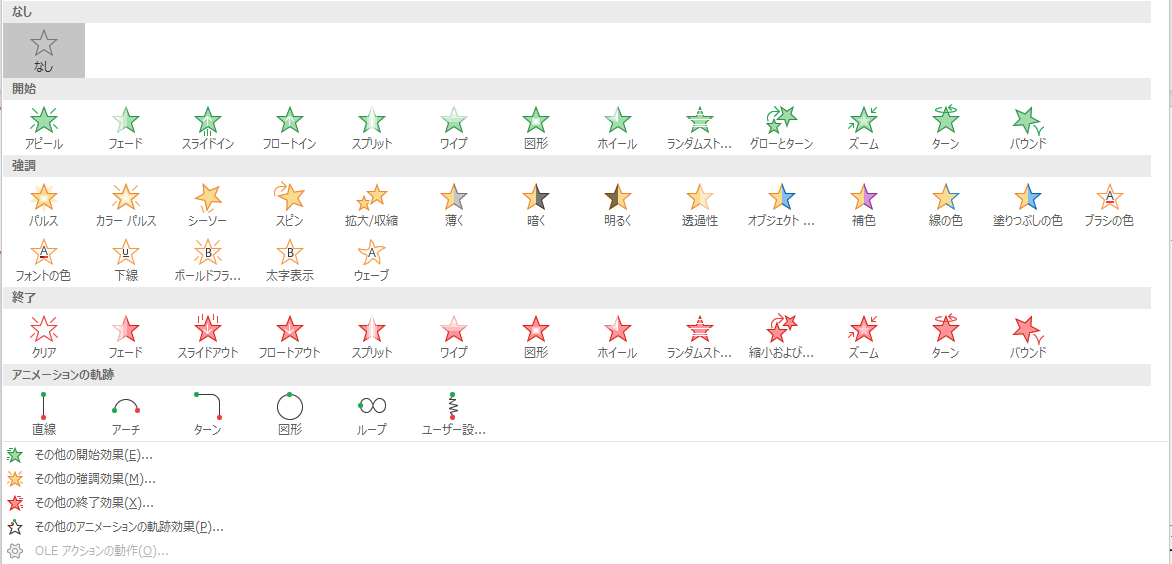The width and height of the screenshot is (1172, 564).
Task: Choose the green フェード entrance effect
Action: coord(126,128)
